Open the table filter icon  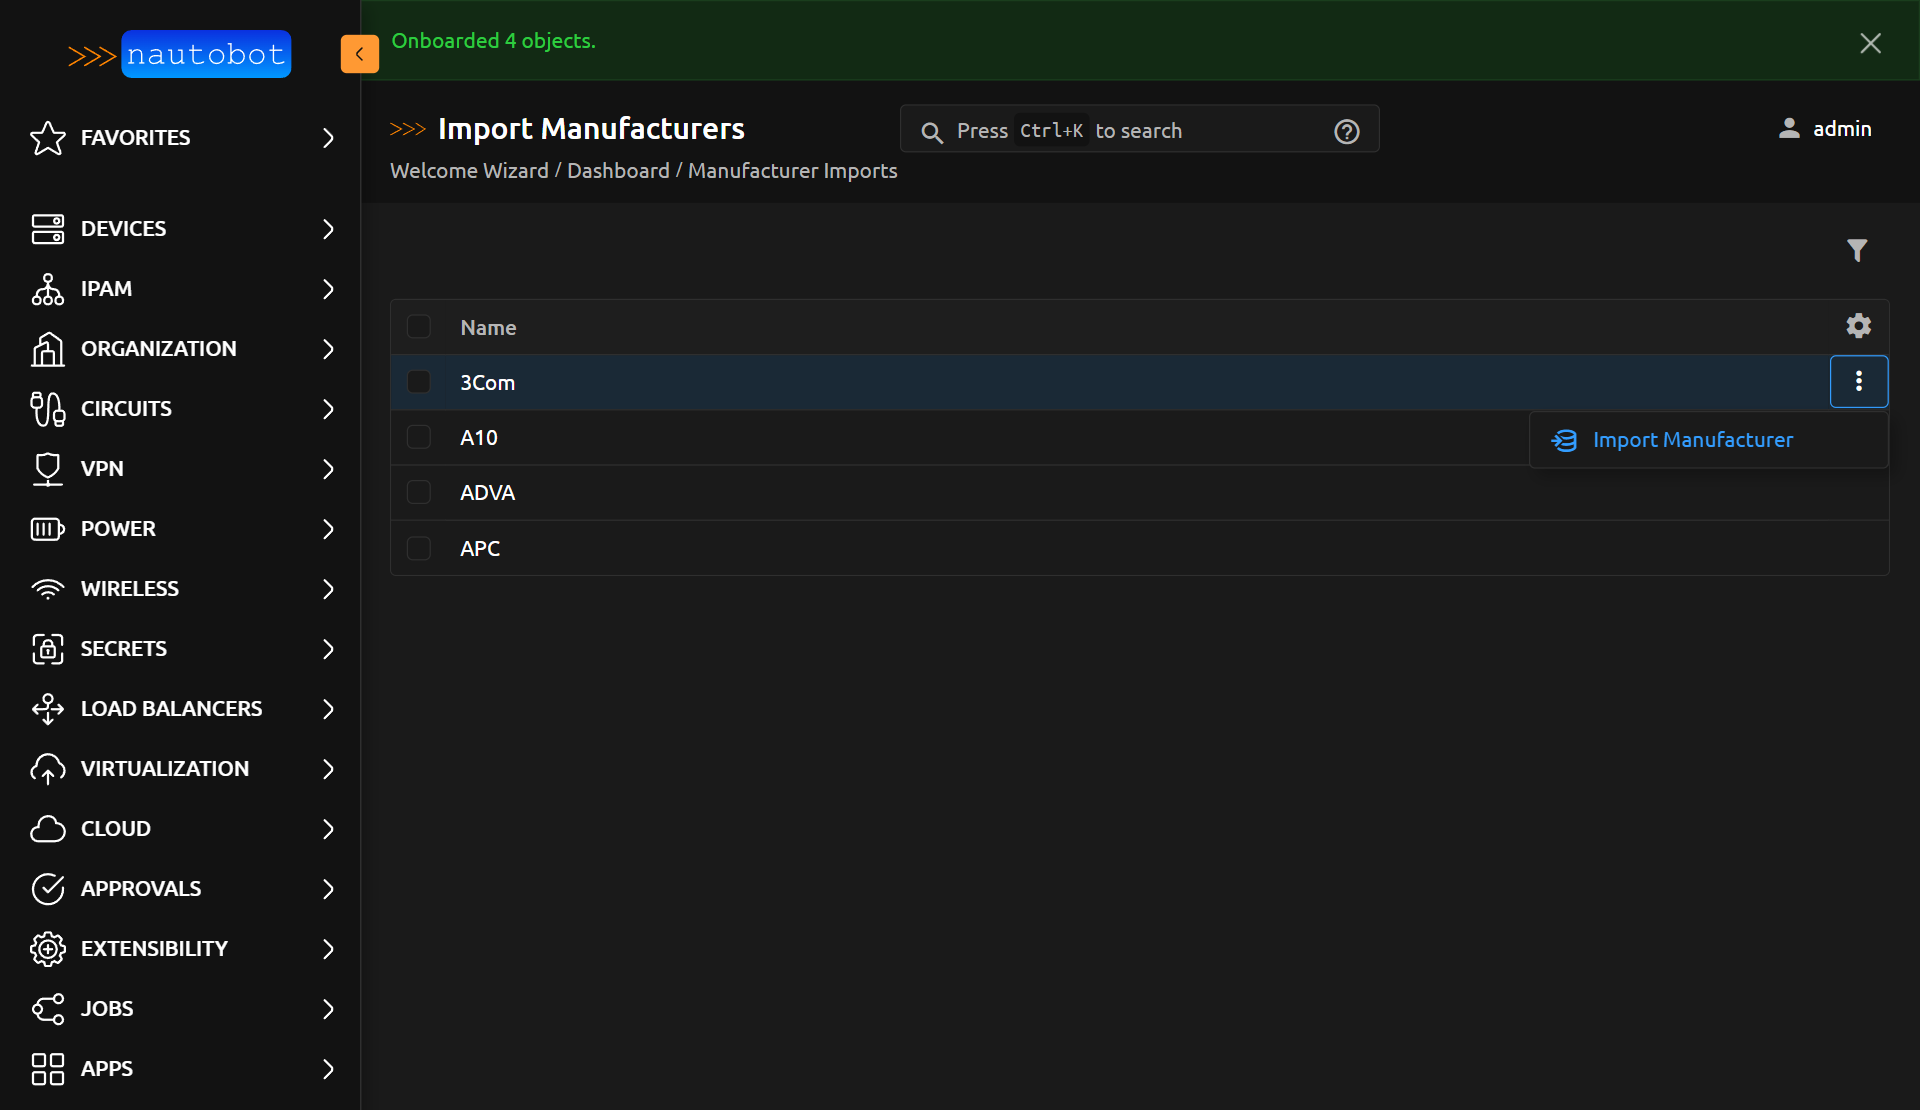tap(1857, 250)
